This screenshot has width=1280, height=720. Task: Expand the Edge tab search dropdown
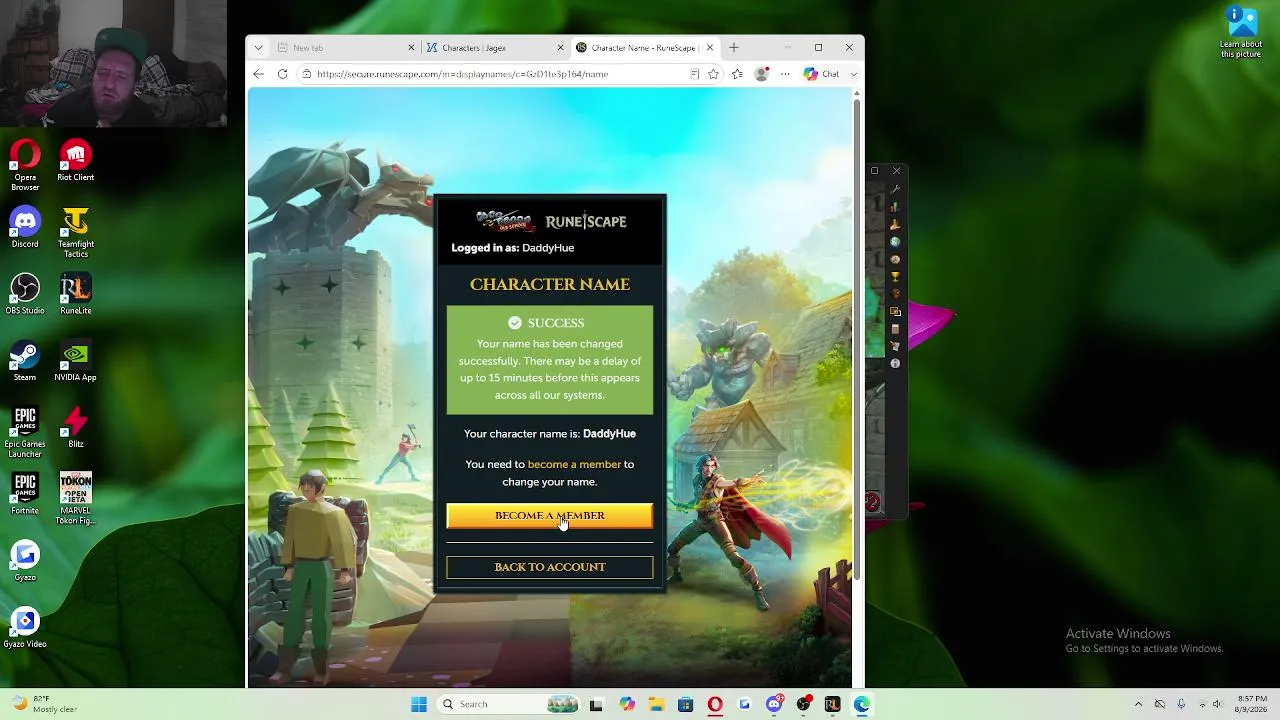258,47
